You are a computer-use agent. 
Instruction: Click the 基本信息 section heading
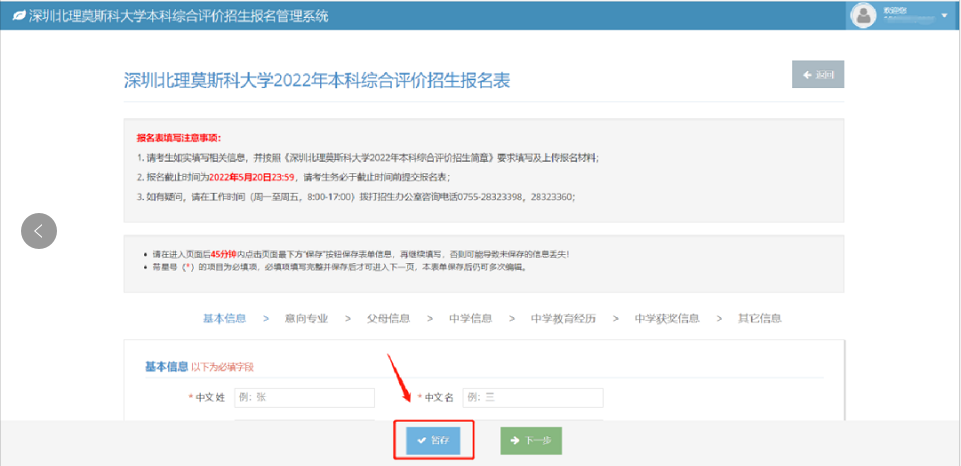[x=166, y=367]
